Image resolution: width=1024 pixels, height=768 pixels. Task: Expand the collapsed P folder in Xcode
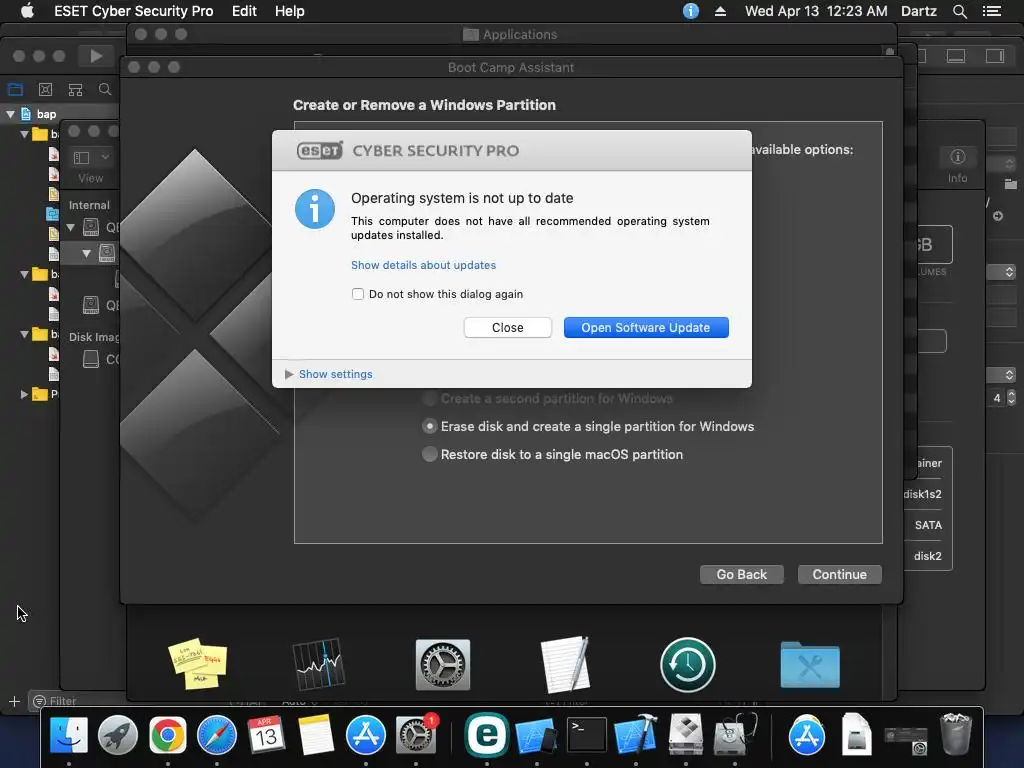point(24,394)
